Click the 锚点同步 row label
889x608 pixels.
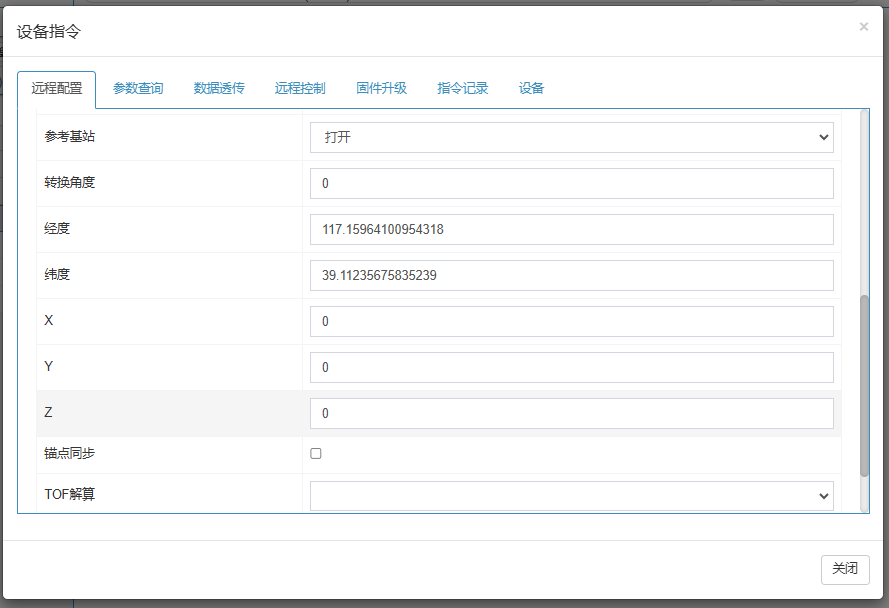[x=70, y=453]
